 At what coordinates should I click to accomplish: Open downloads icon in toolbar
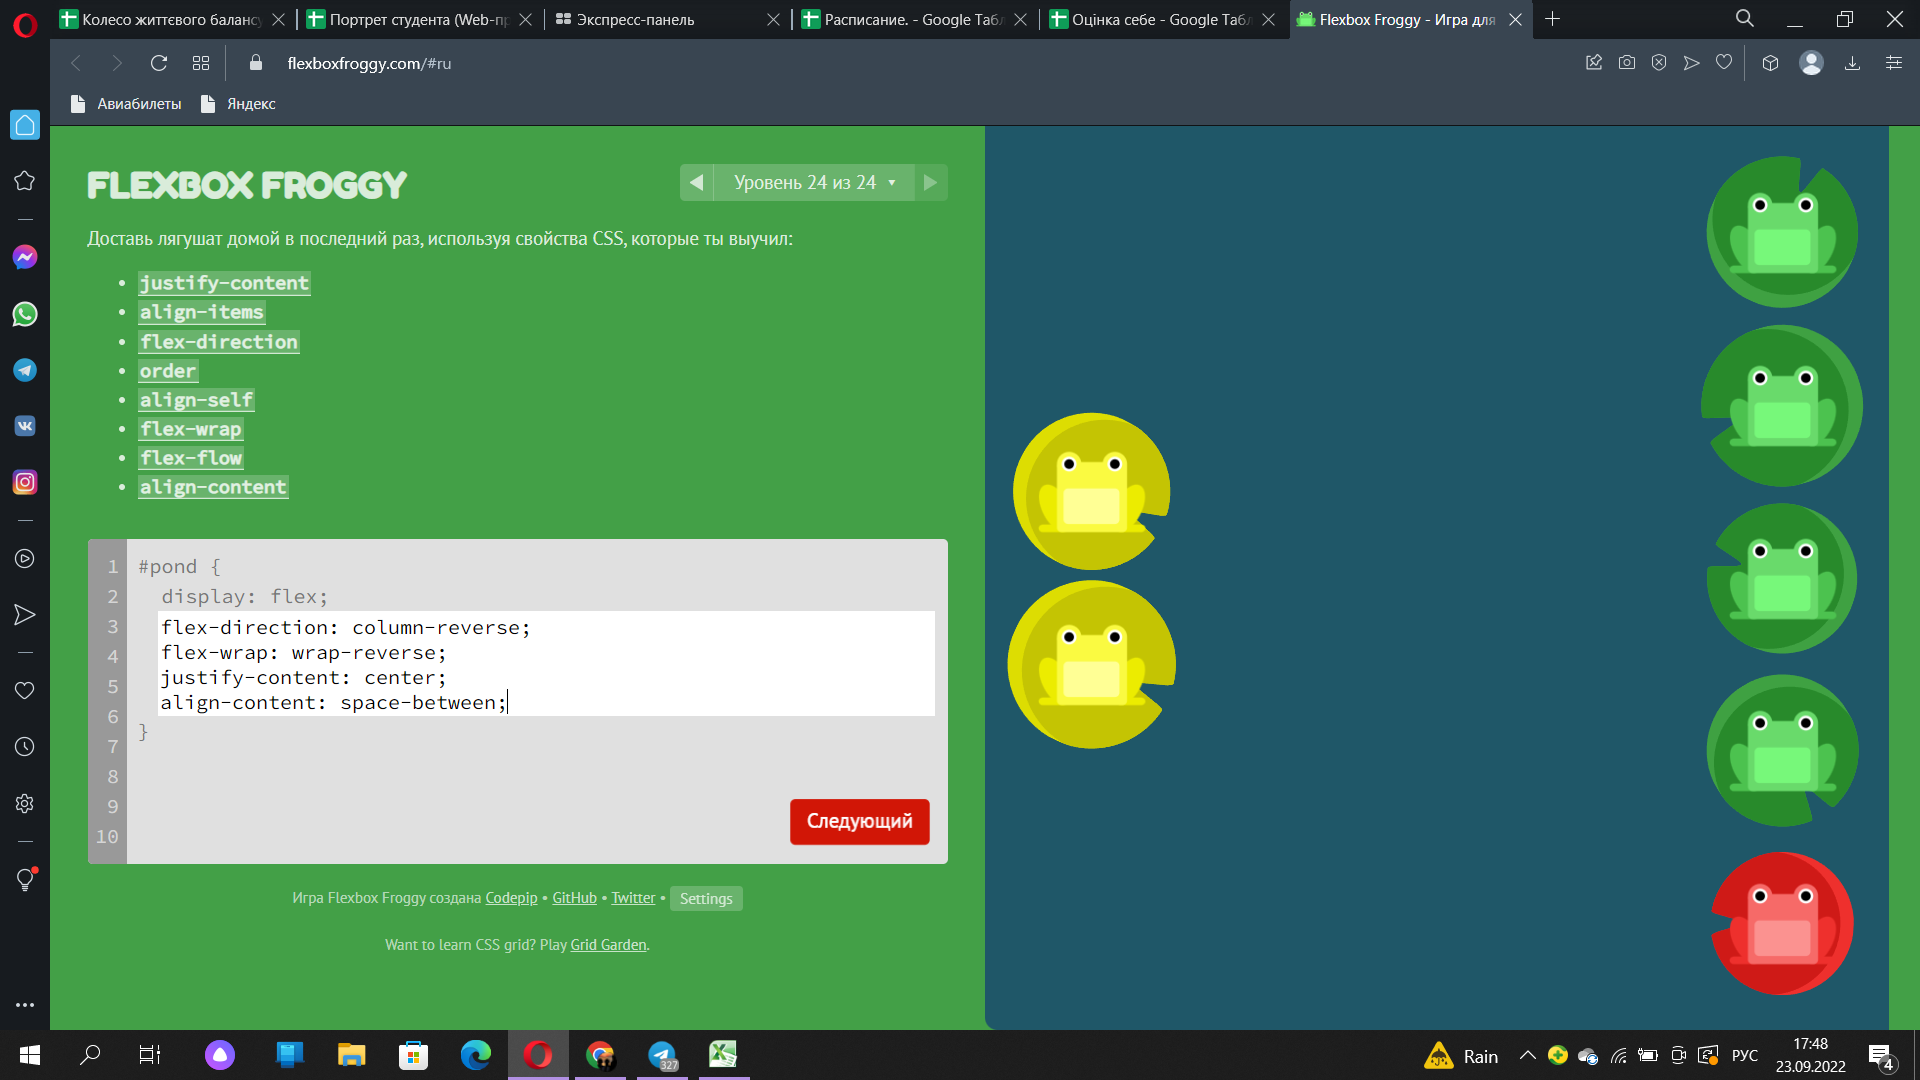pos(1852,63)
